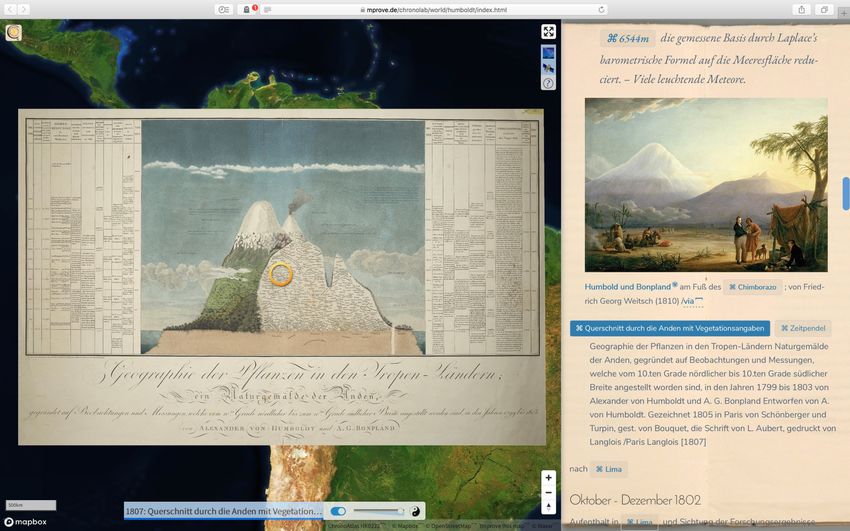
Task: Click the Oktober - Dezember 1802 heading
Action: tap(635, 500)
